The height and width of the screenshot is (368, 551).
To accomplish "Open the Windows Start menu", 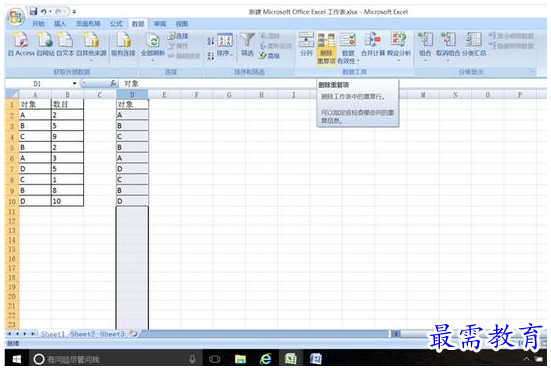I will click(x=16, y=359).
